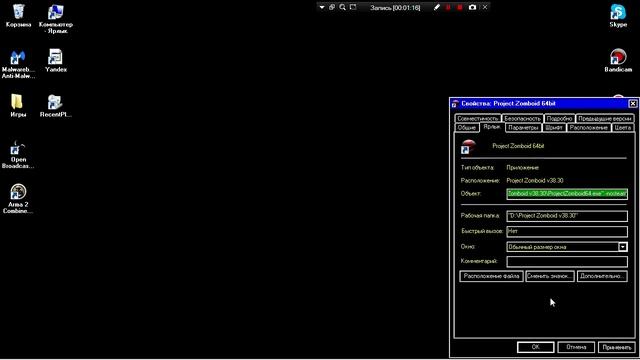Click the Рабочая папка input field
Viewport: 640px width, 360px height.
[567, 216]
